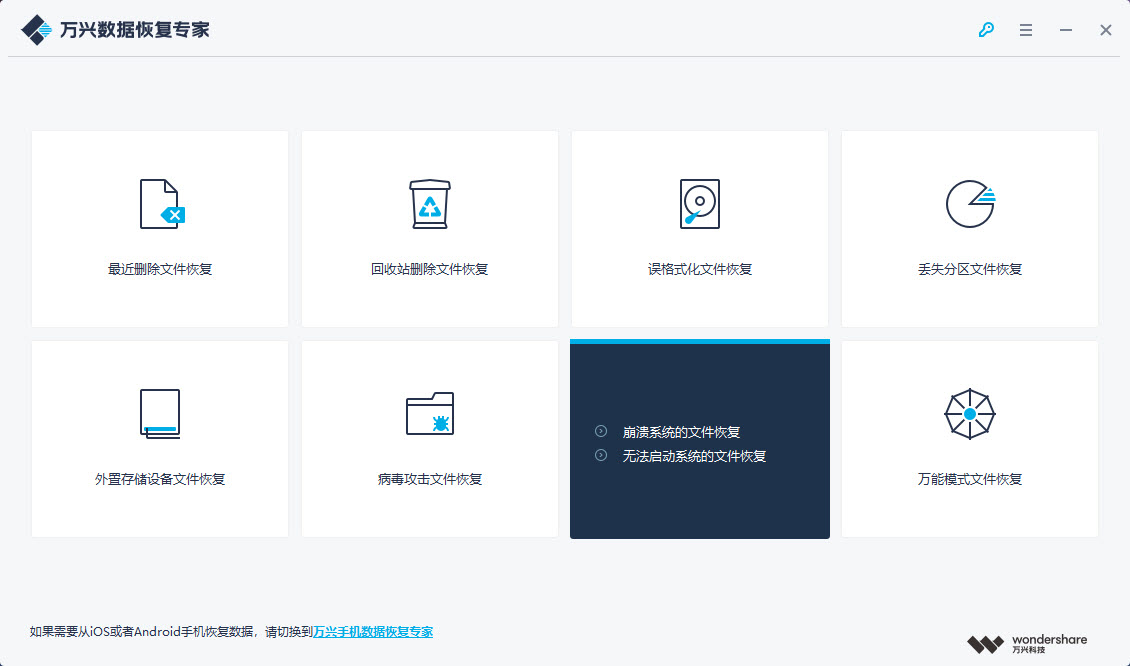1130x666 pixels.
Task: Select 病毒攻击文件恢复 label
Action: tap(430, 479)
